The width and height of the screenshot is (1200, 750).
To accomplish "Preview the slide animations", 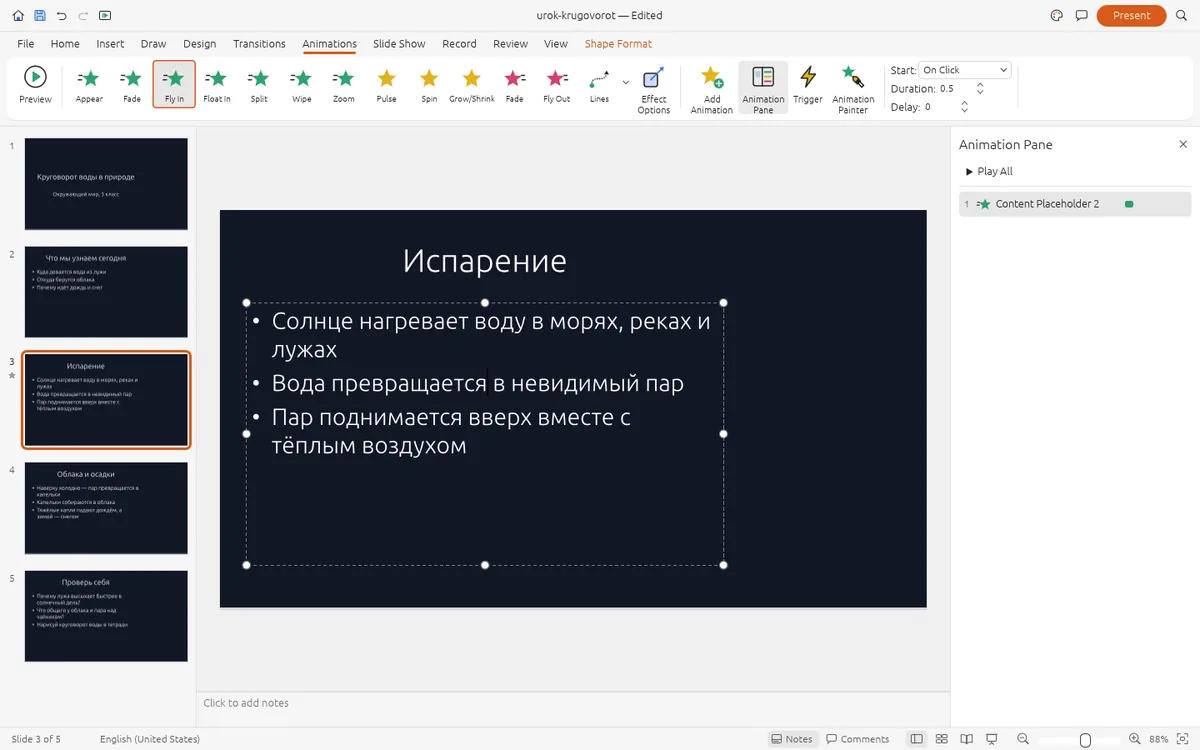I will pos(35,85).
